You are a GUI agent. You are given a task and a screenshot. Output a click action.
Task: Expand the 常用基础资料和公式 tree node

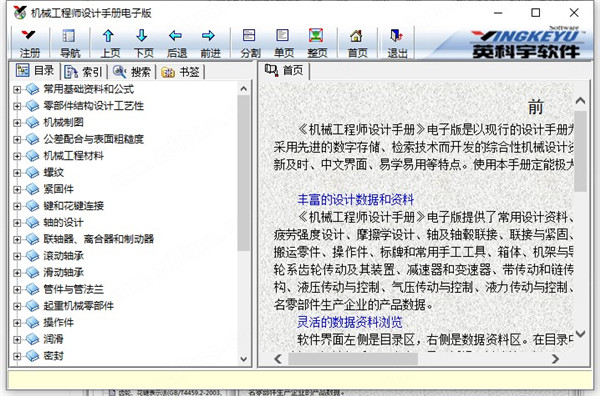pyautogui.click(x=17, y=90)
